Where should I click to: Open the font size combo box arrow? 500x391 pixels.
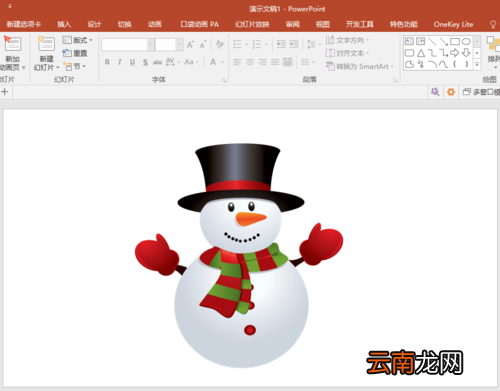(179, 44)
